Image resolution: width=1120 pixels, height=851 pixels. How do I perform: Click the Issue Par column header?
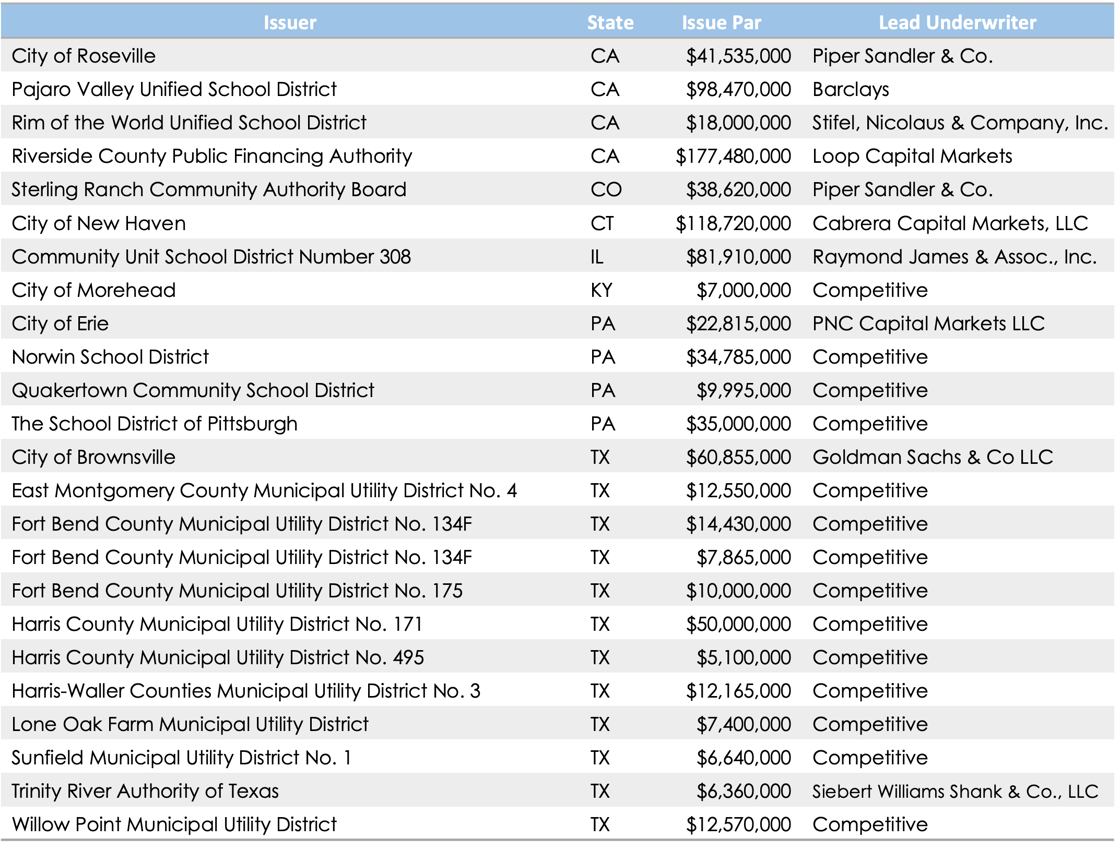724,22
